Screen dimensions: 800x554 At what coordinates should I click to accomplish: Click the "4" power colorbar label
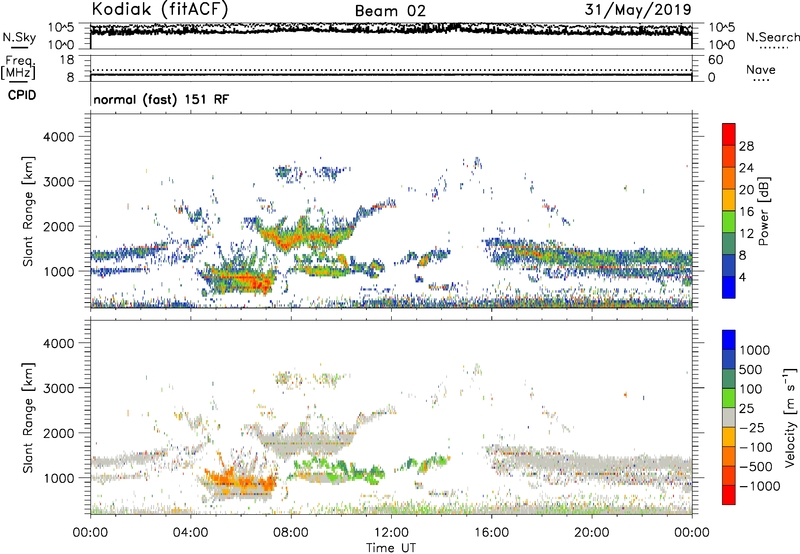point(742,277)
